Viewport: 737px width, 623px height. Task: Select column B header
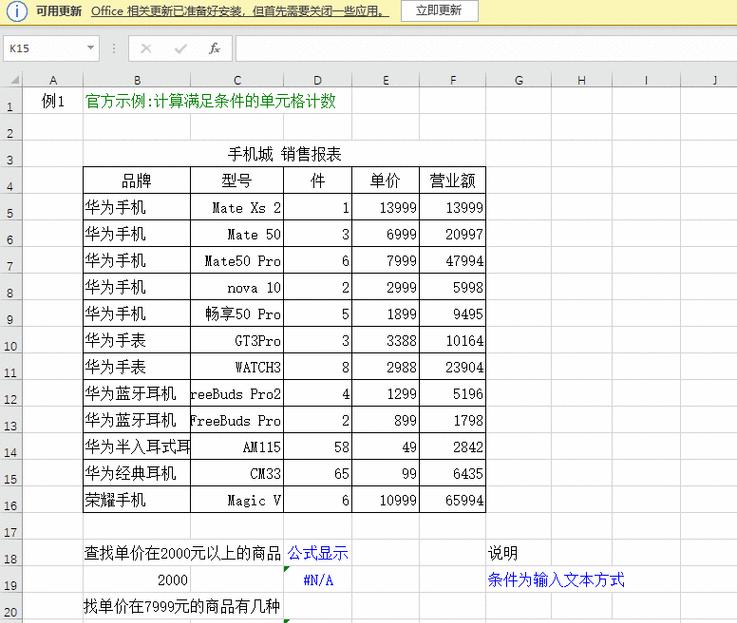(x=137, y=80)
